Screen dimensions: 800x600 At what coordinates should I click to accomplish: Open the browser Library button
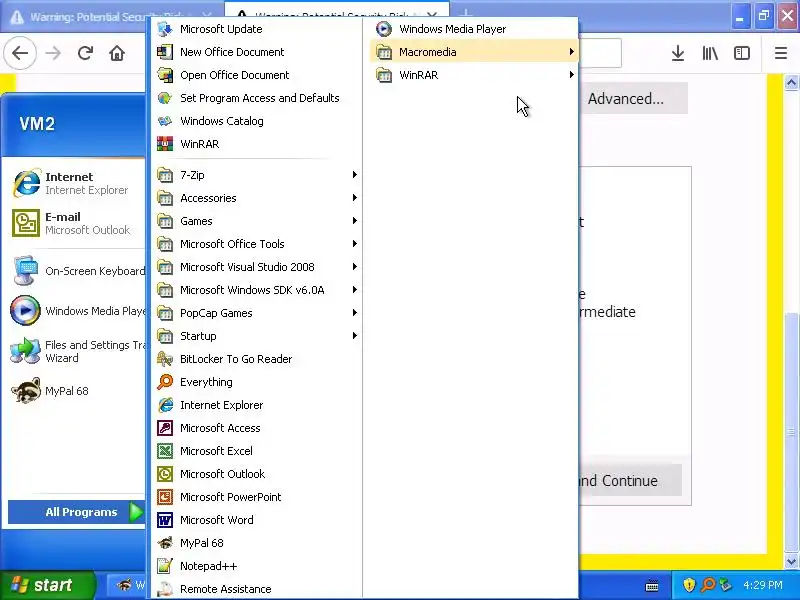point(710,53)
